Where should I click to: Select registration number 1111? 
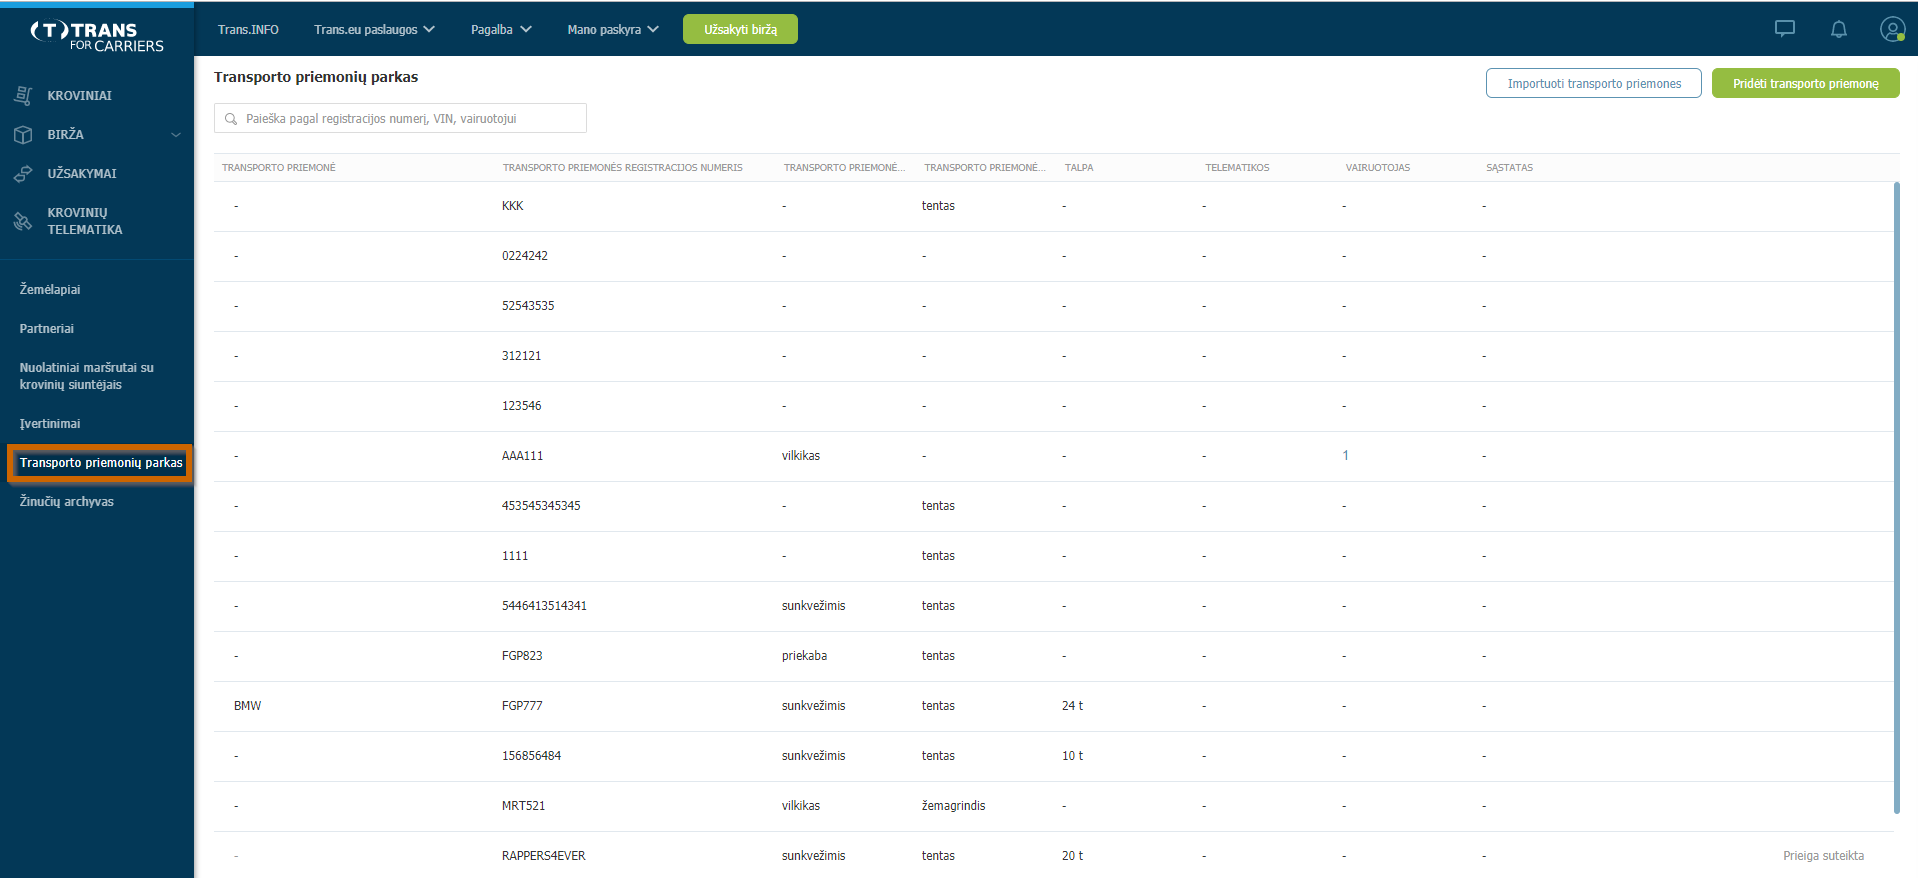(515, 556)
